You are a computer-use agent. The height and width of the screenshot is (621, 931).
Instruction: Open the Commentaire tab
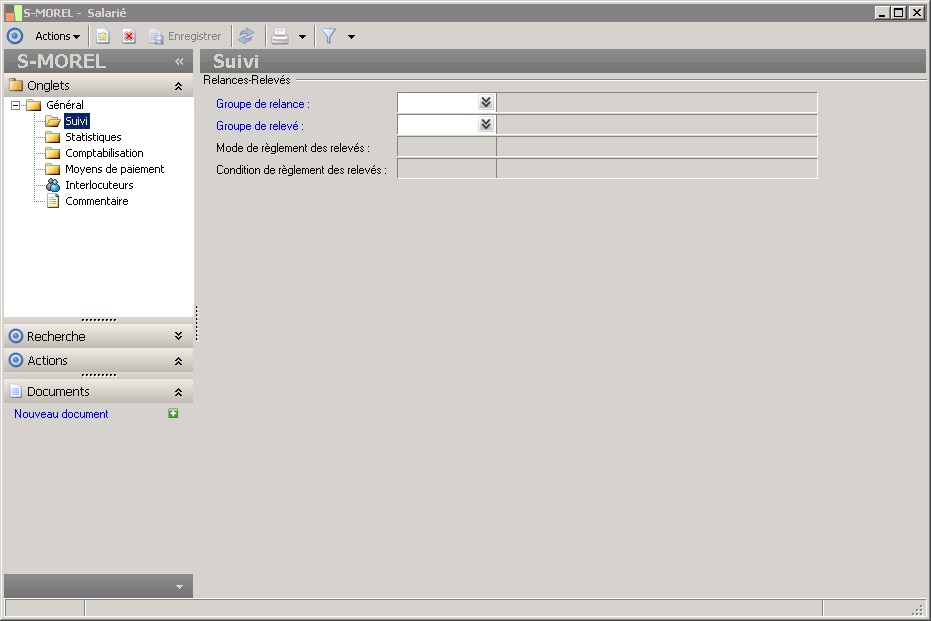click(97, 201)
